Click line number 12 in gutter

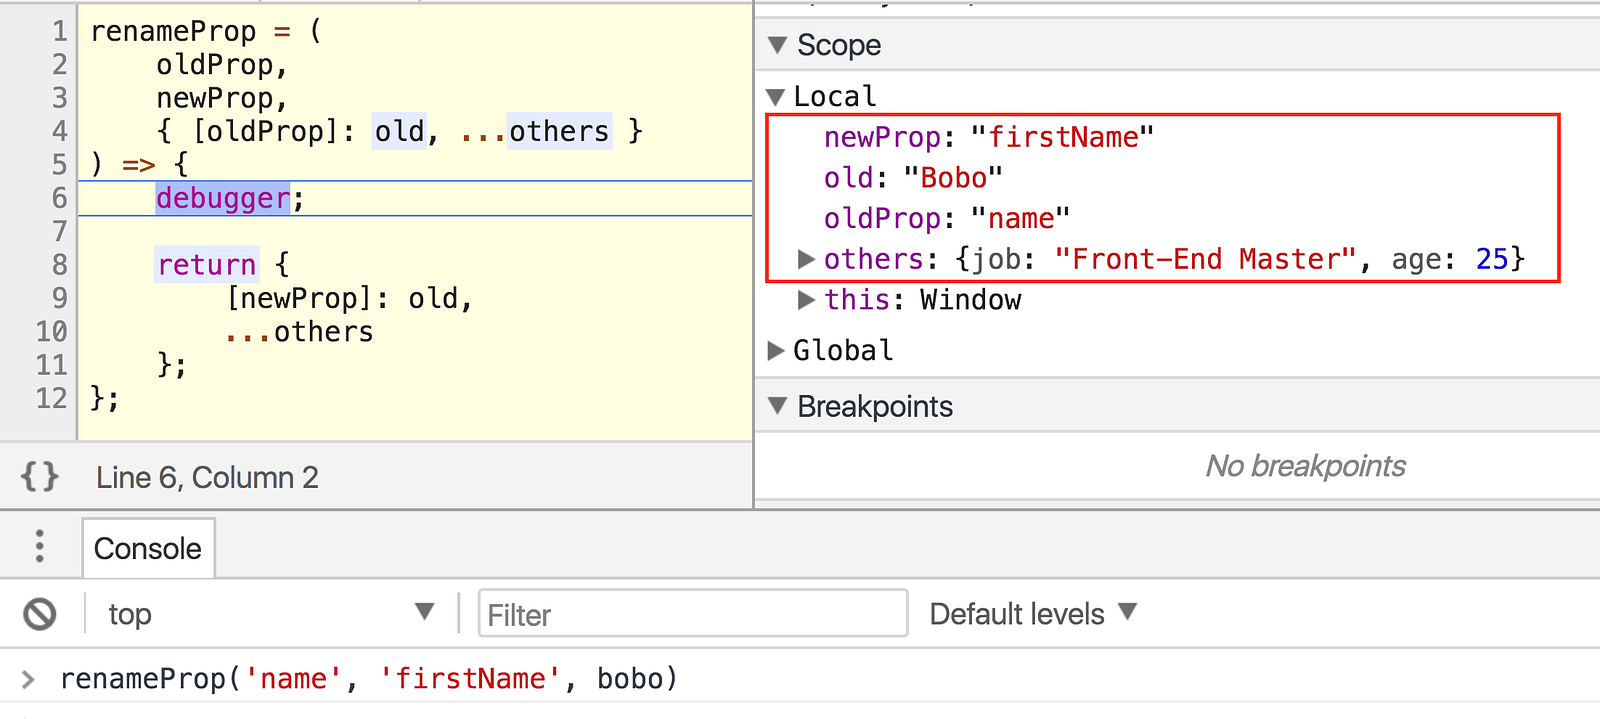pyautogui.click(x=52, y=398)
